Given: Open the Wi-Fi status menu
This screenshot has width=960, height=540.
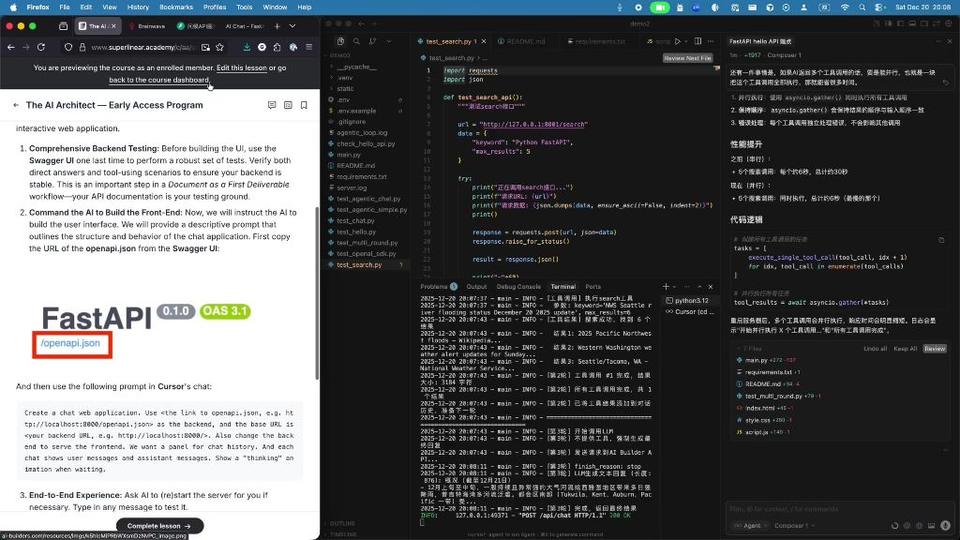Looking at the screenshot, I should pos(846,7).
